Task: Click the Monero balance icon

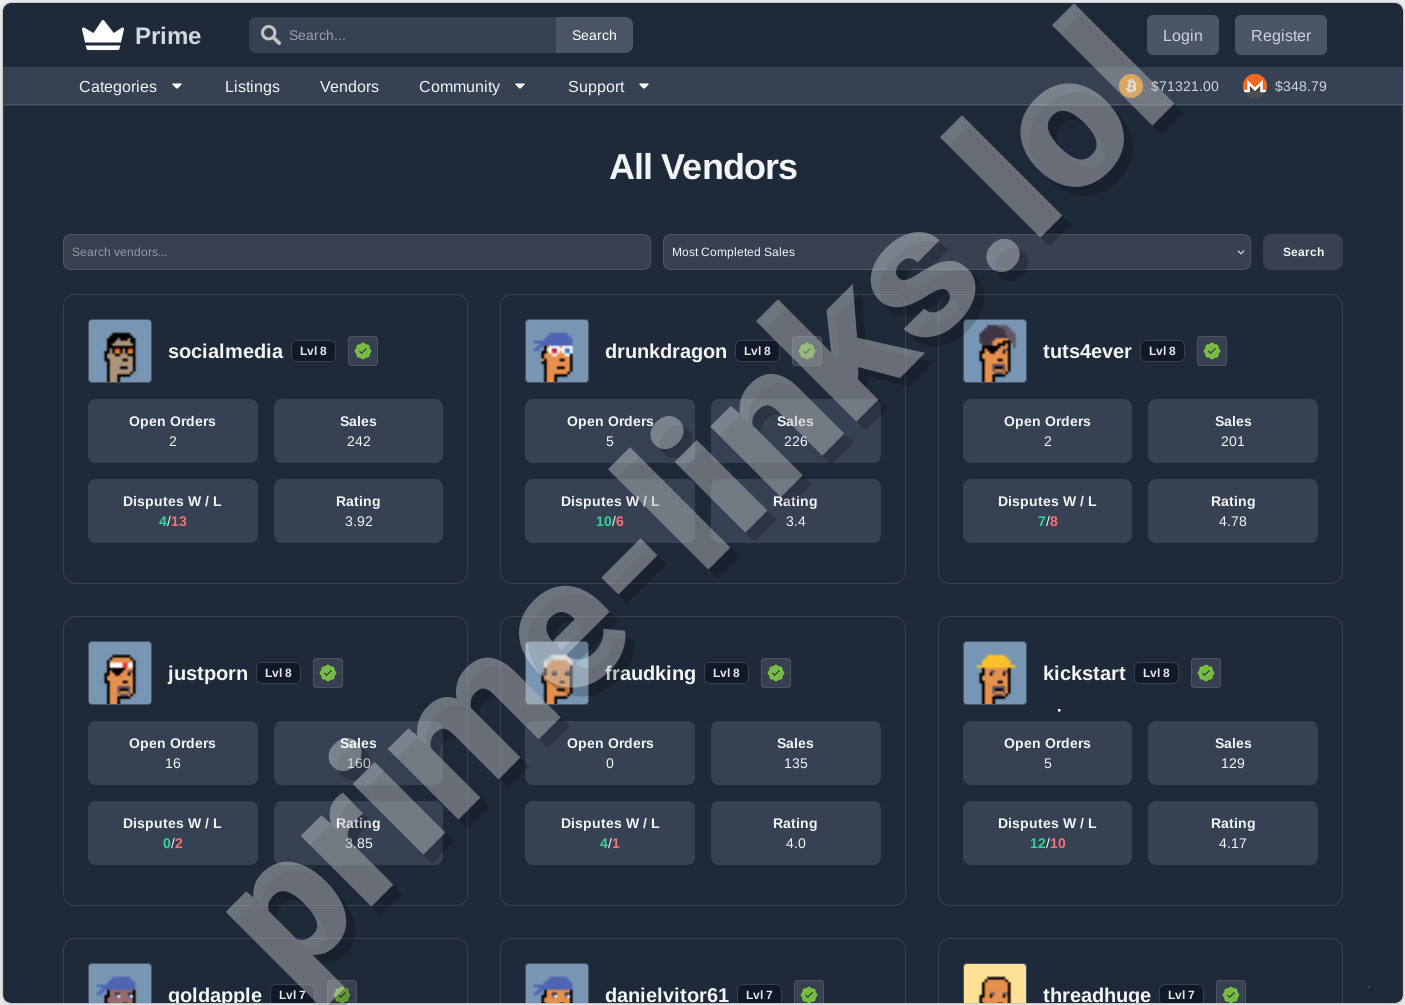Action: (x=1254, y=86)
